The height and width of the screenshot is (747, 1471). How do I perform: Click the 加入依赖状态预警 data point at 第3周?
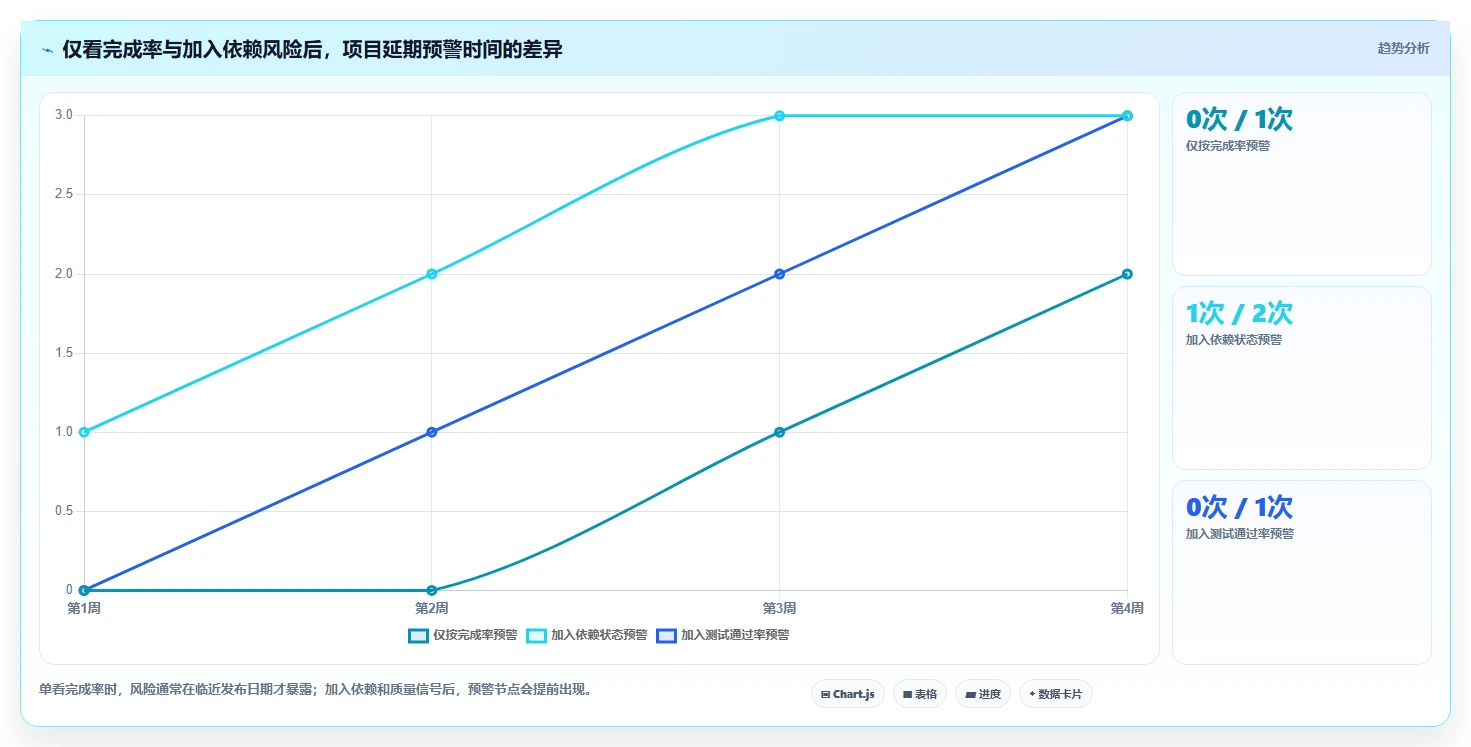(x=780, y=116)
